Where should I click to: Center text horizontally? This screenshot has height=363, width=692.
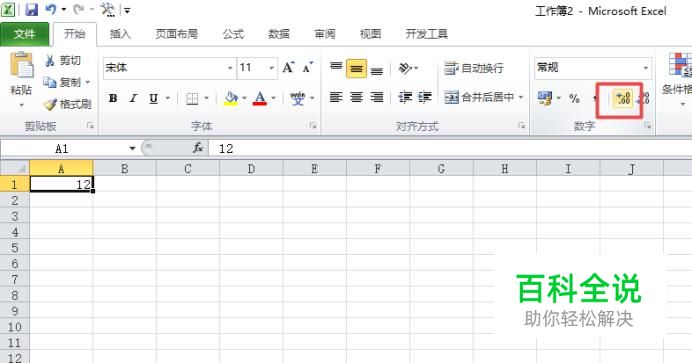(x=357, y=97)
